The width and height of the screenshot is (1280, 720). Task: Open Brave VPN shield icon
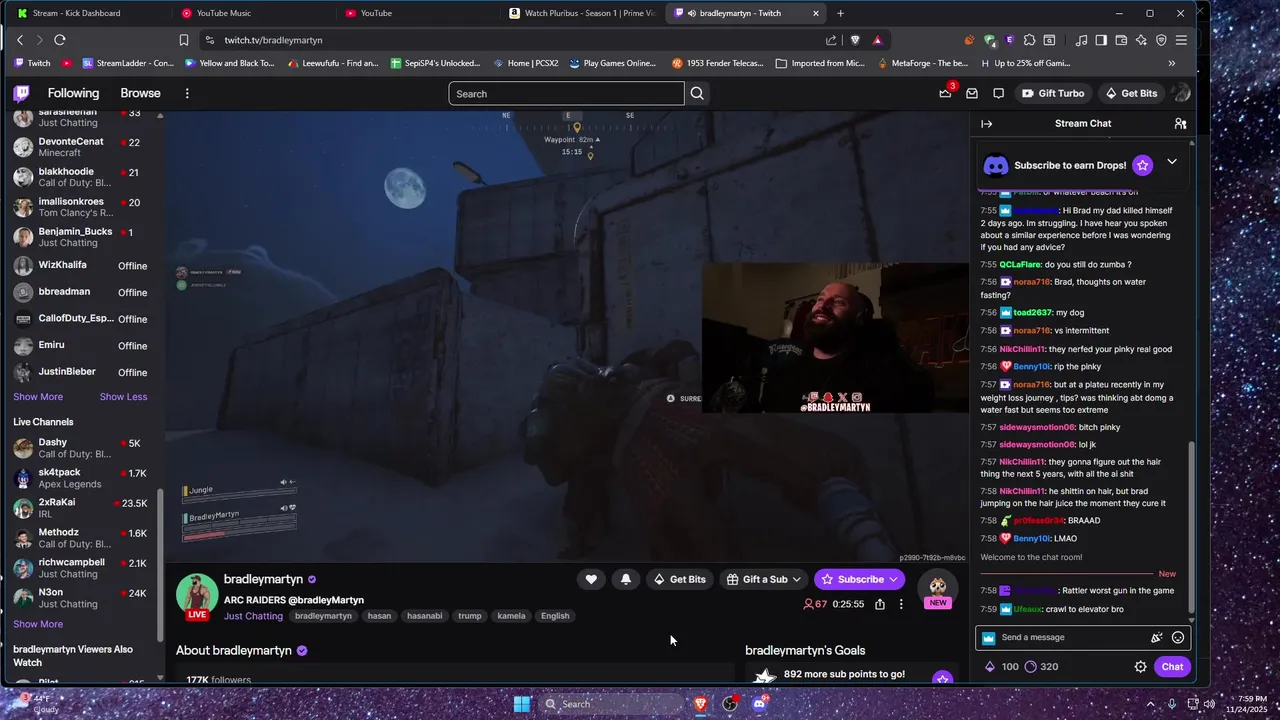[x=1161, y=40]
